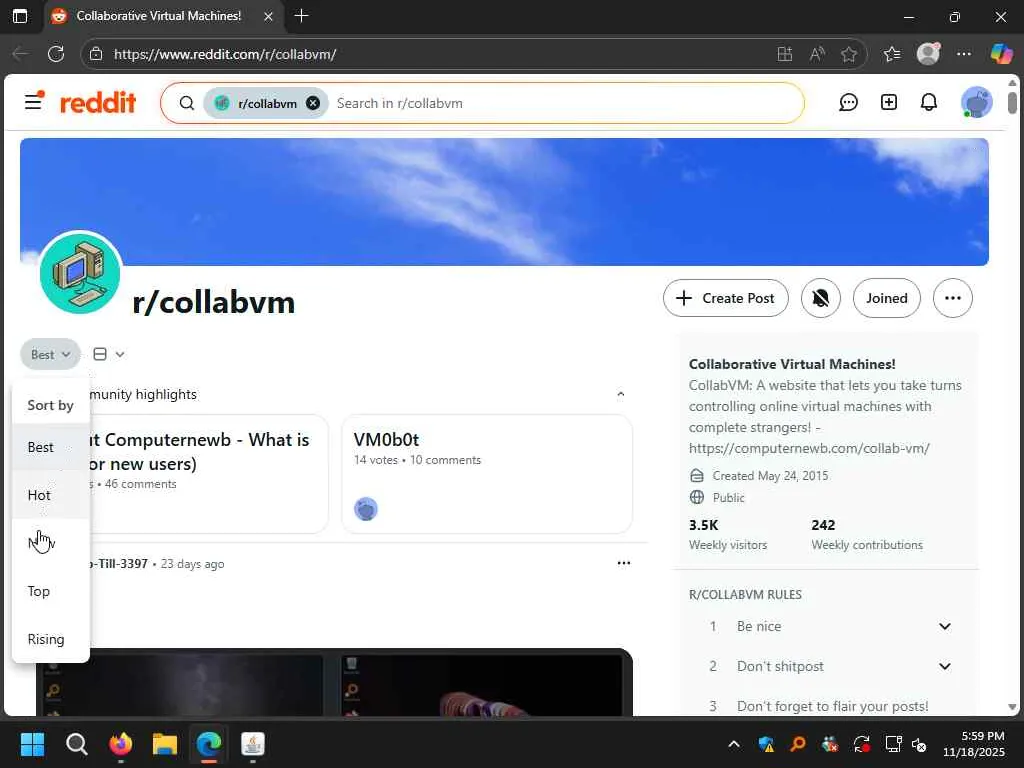The image size is (1024, 768).
Task: Click the avatar in the VM0b0t card
Action: (x=366, y=509)
